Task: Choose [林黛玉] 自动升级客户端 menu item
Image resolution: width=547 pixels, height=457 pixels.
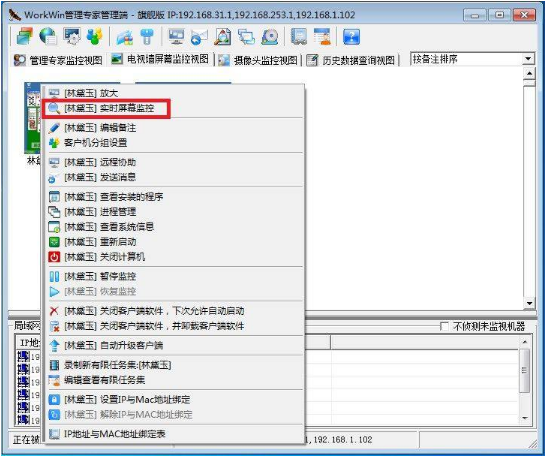Action: point(173,345)
